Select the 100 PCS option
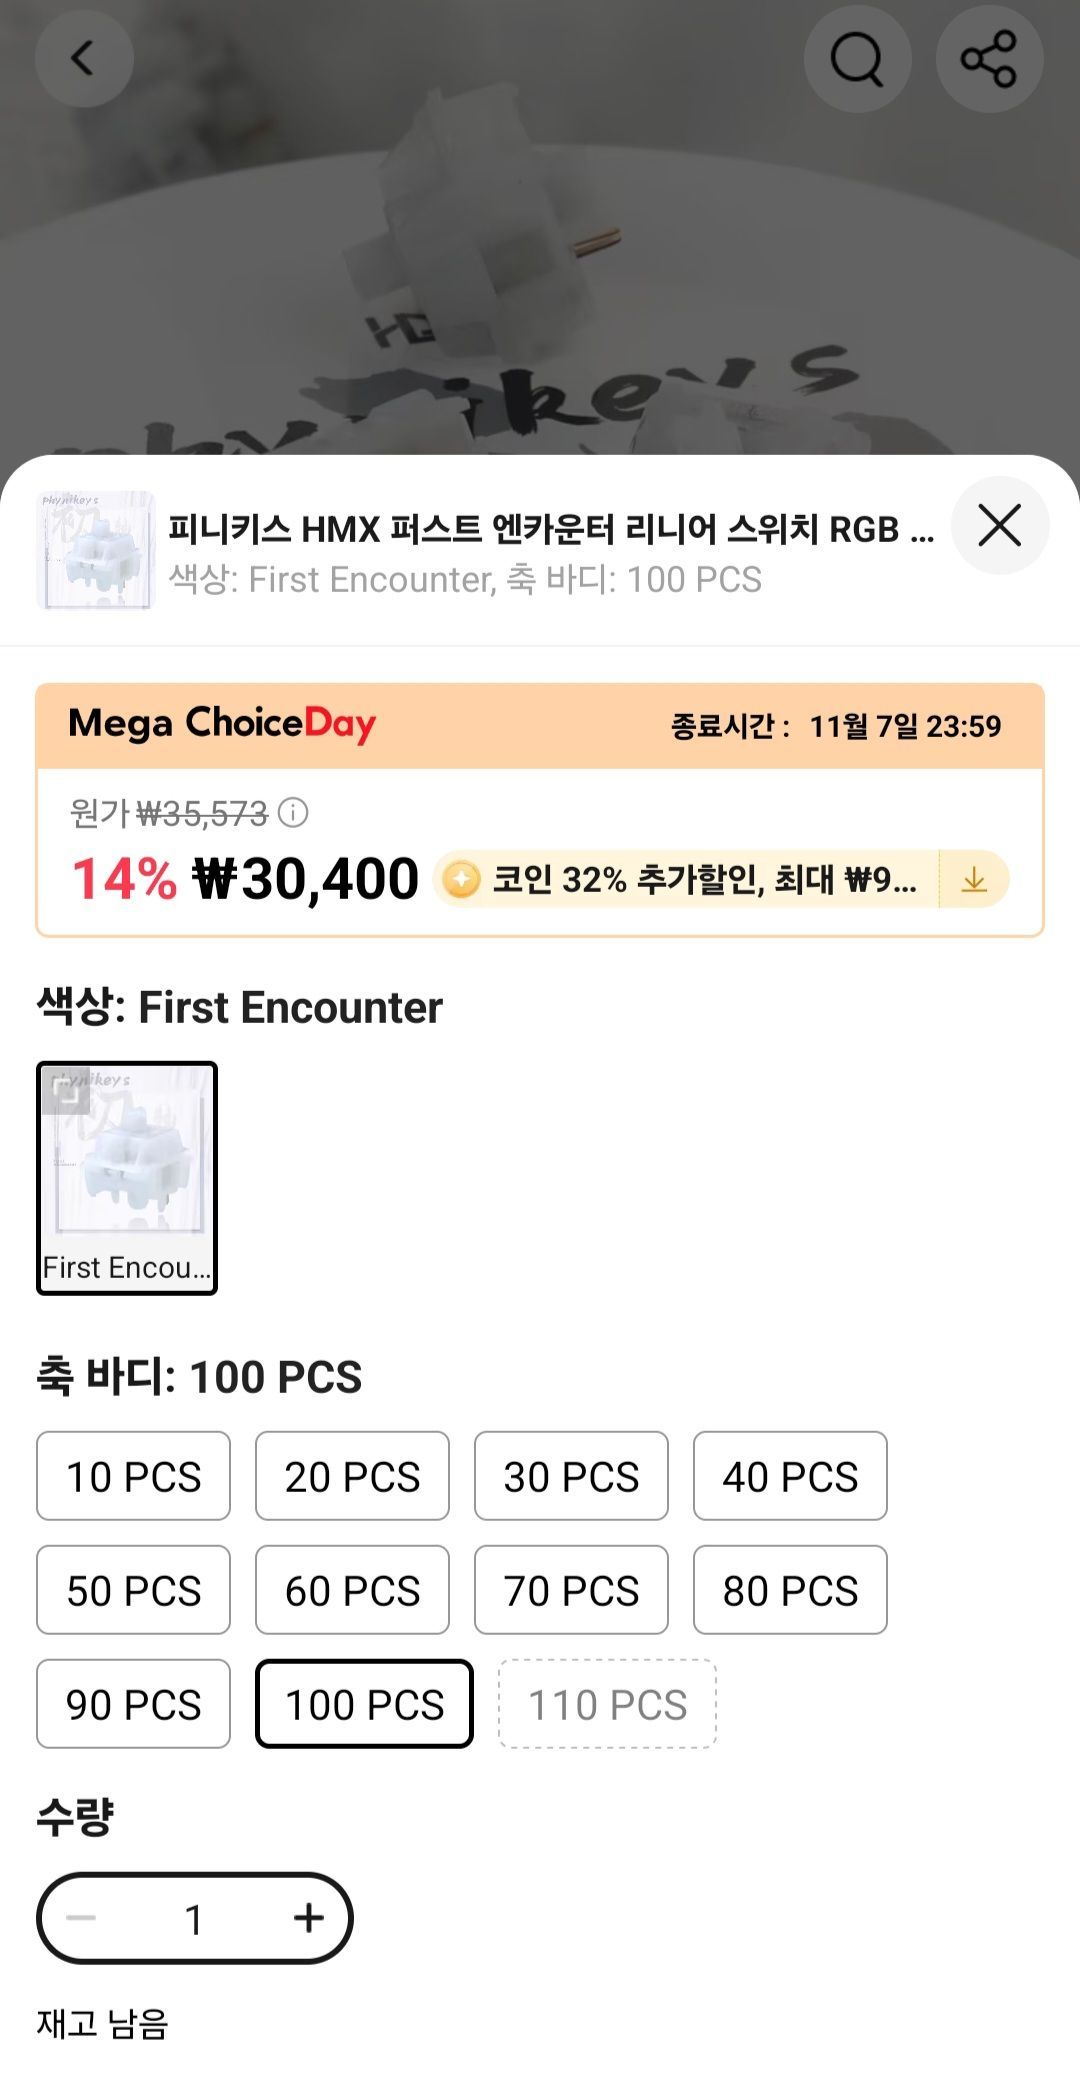 (x=364, y=1704)
